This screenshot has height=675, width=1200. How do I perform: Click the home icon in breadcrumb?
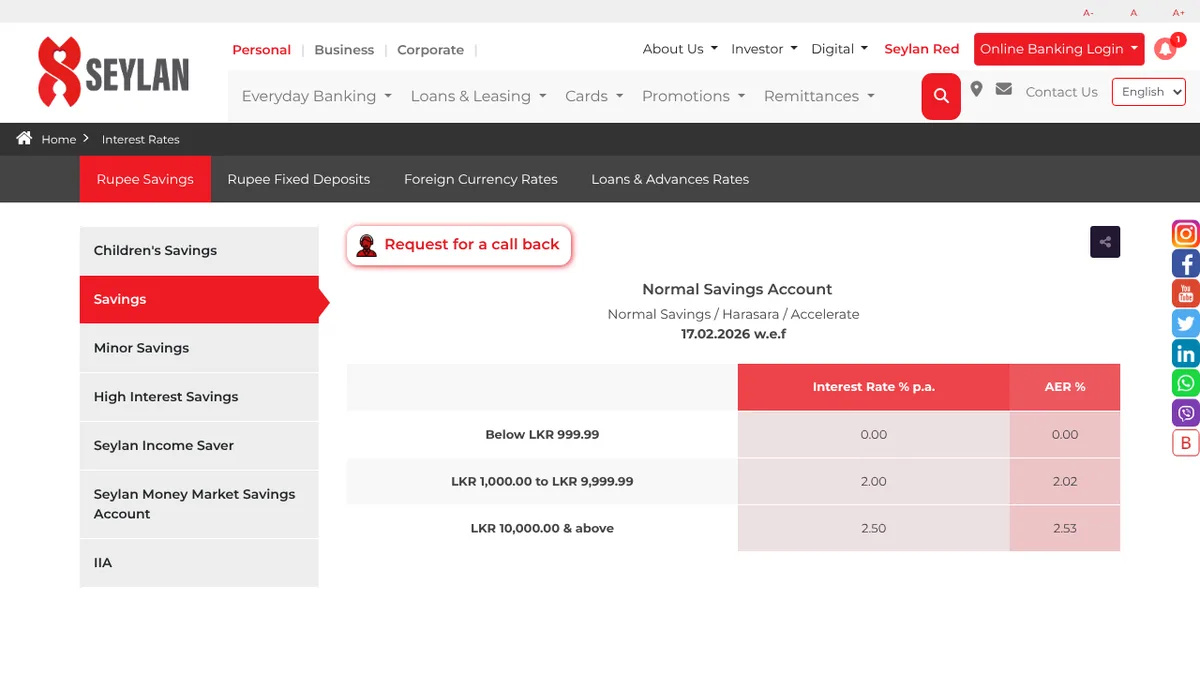pos(24,138)
